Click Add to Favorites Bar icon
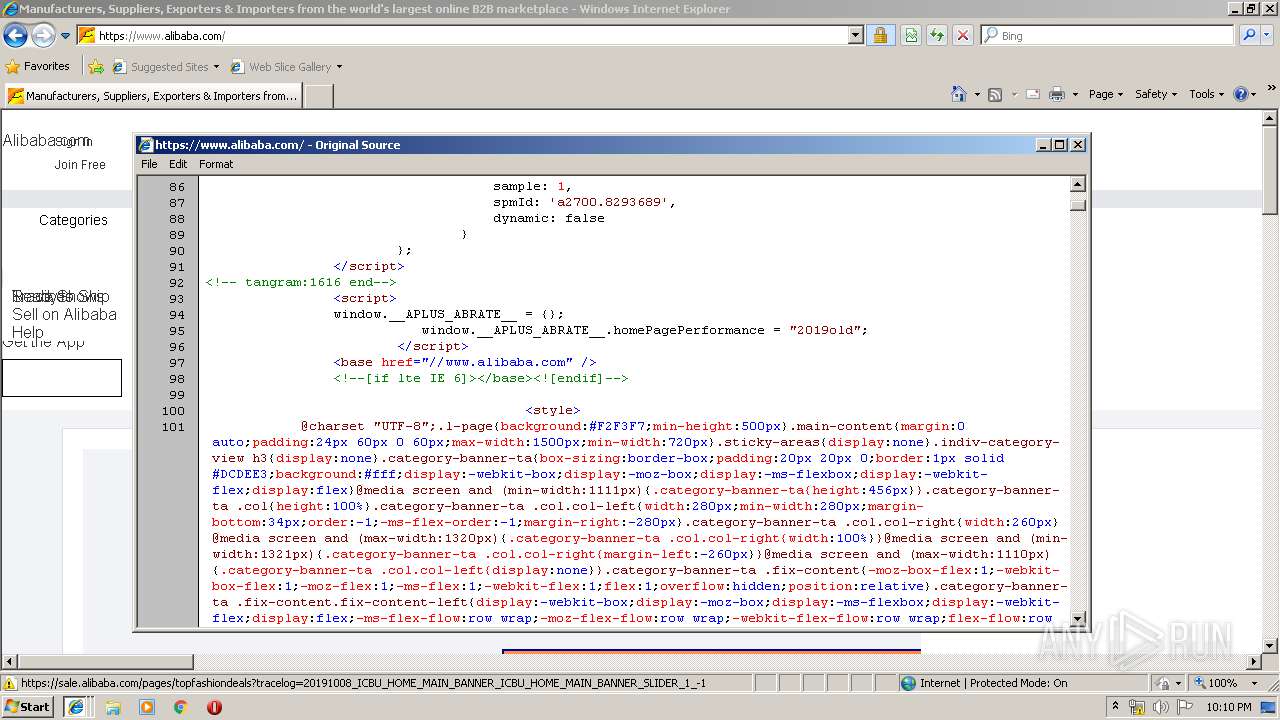1280x720 pixels. (96, 67)
